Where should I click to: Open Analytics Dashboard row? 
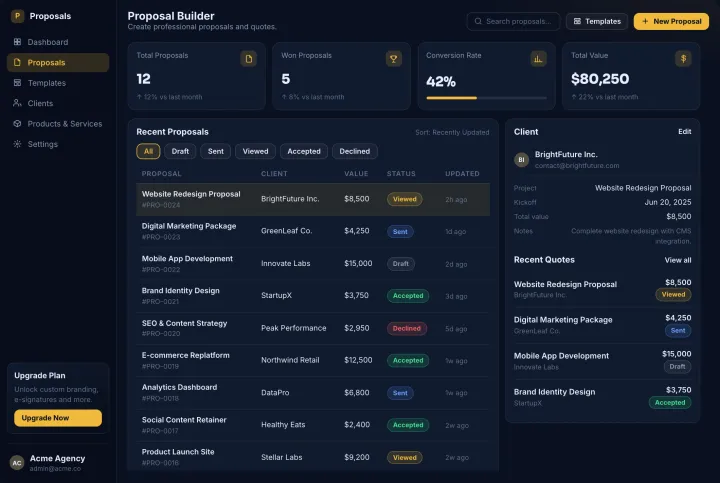[x=313, y=393]
